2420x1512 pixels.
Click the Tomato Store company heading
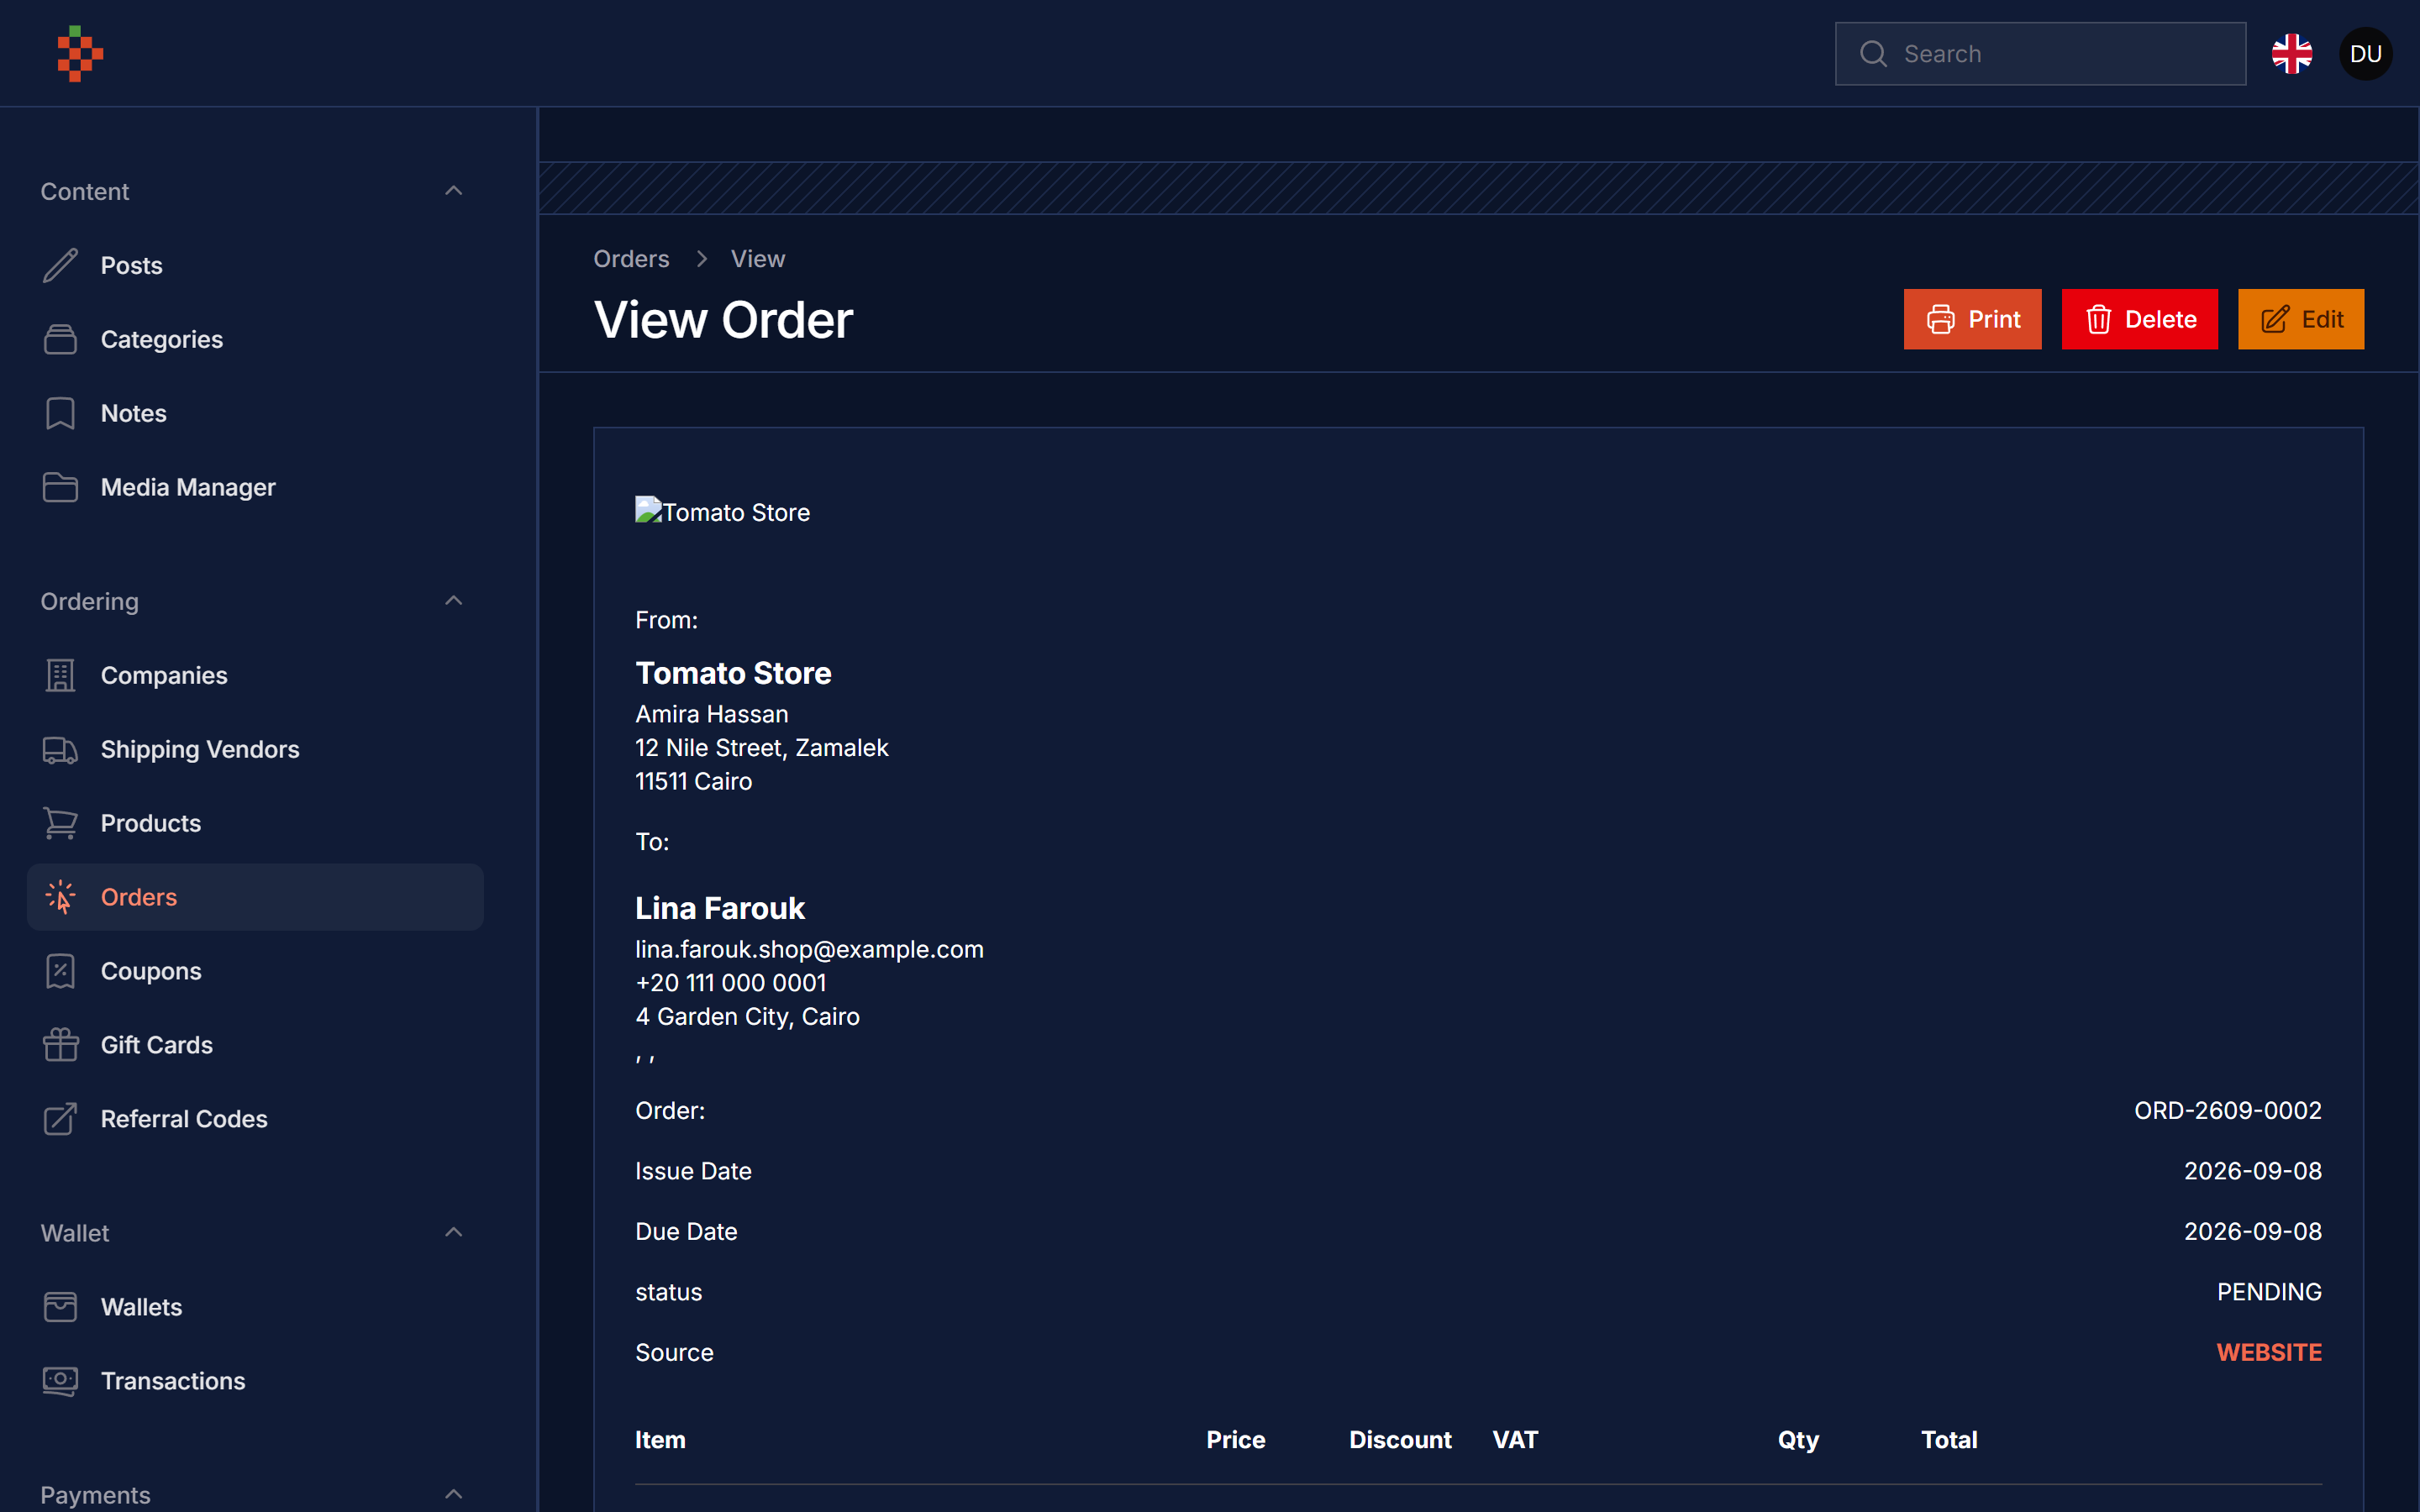[732, 674]
